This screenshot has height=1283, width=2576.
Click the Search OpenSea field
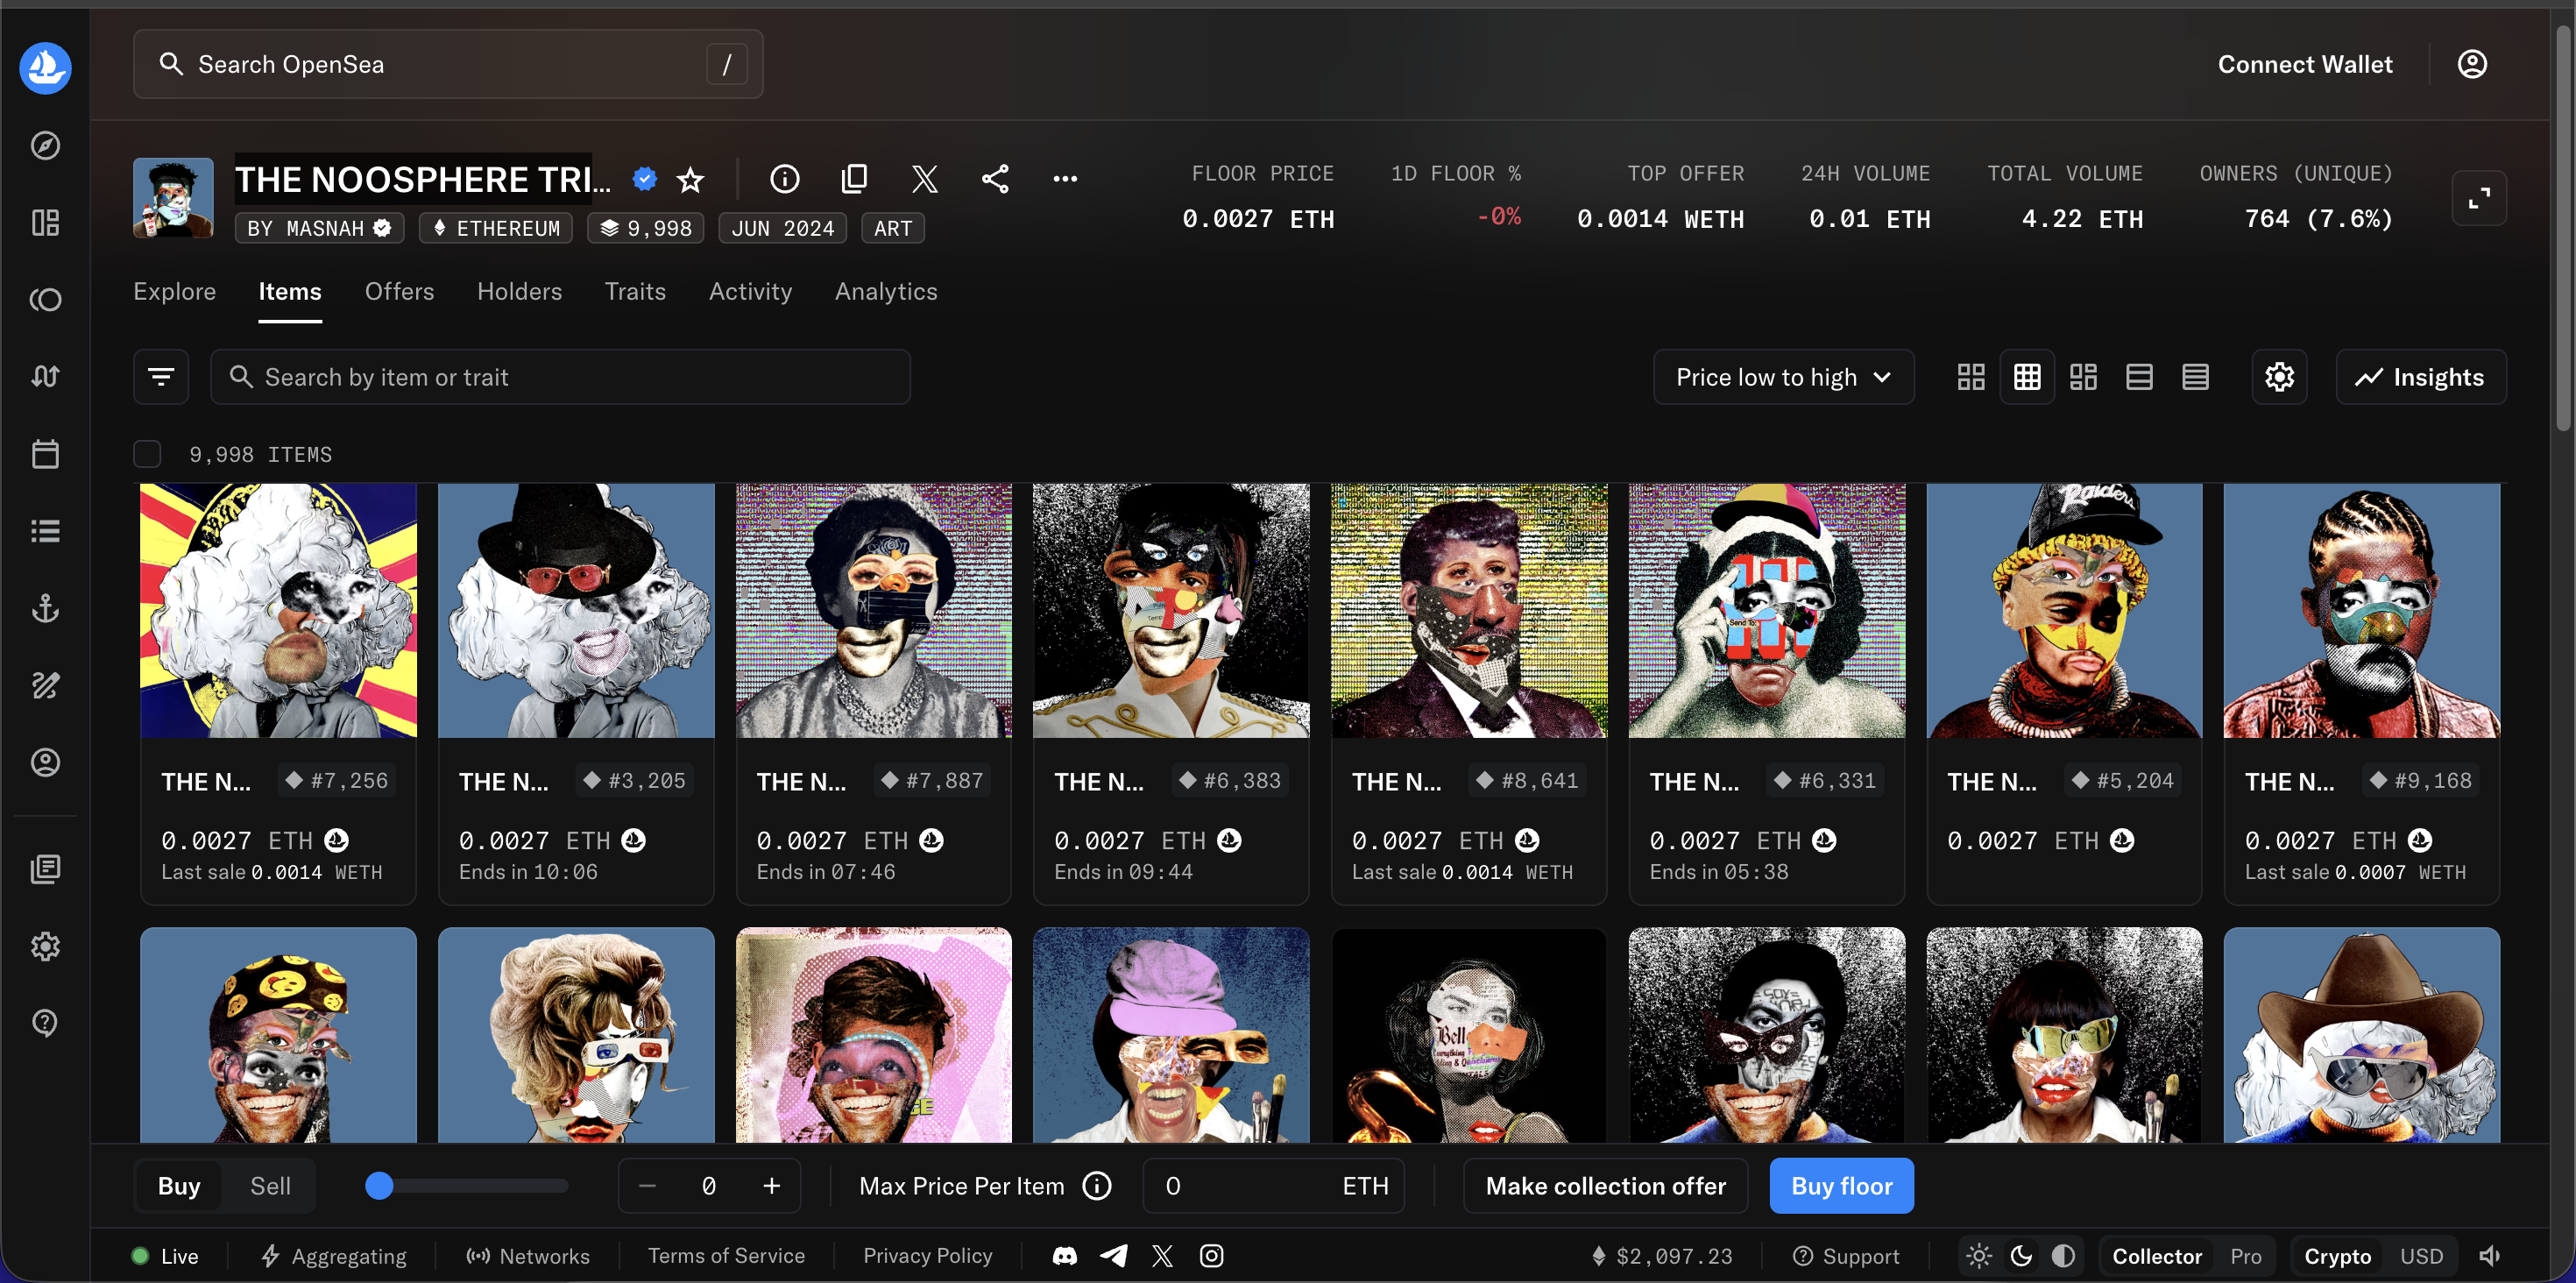[x=448, y=64]
